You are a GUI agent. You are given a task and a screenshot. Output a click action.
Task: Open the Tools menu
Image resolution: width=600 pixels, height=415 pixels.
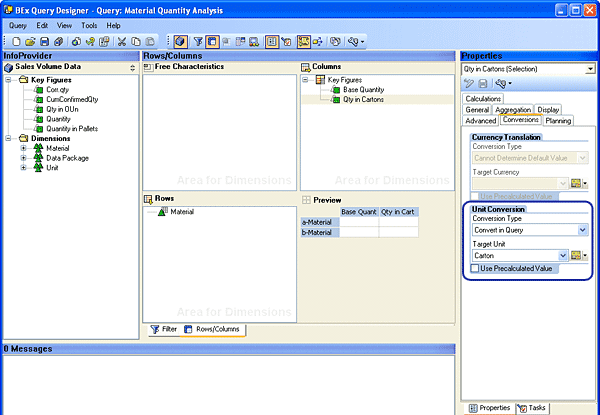point(89,24)
